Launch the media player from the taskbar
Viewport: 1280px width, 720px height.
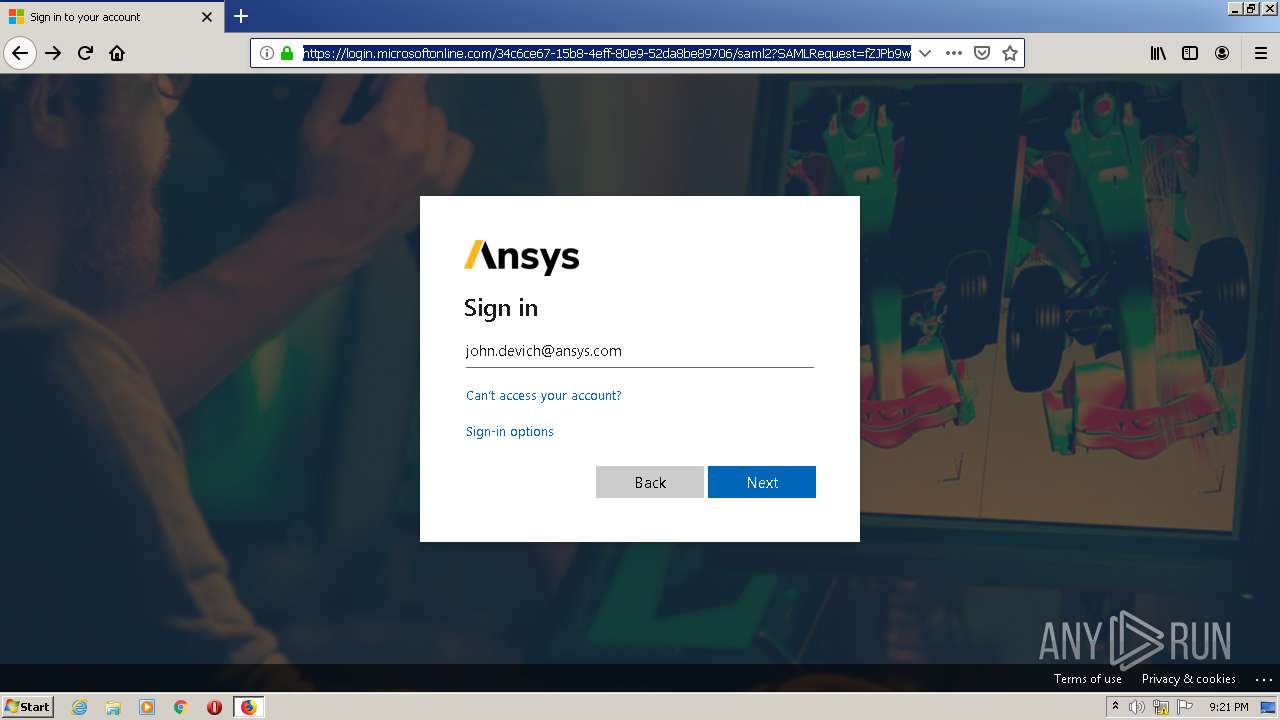147,707
